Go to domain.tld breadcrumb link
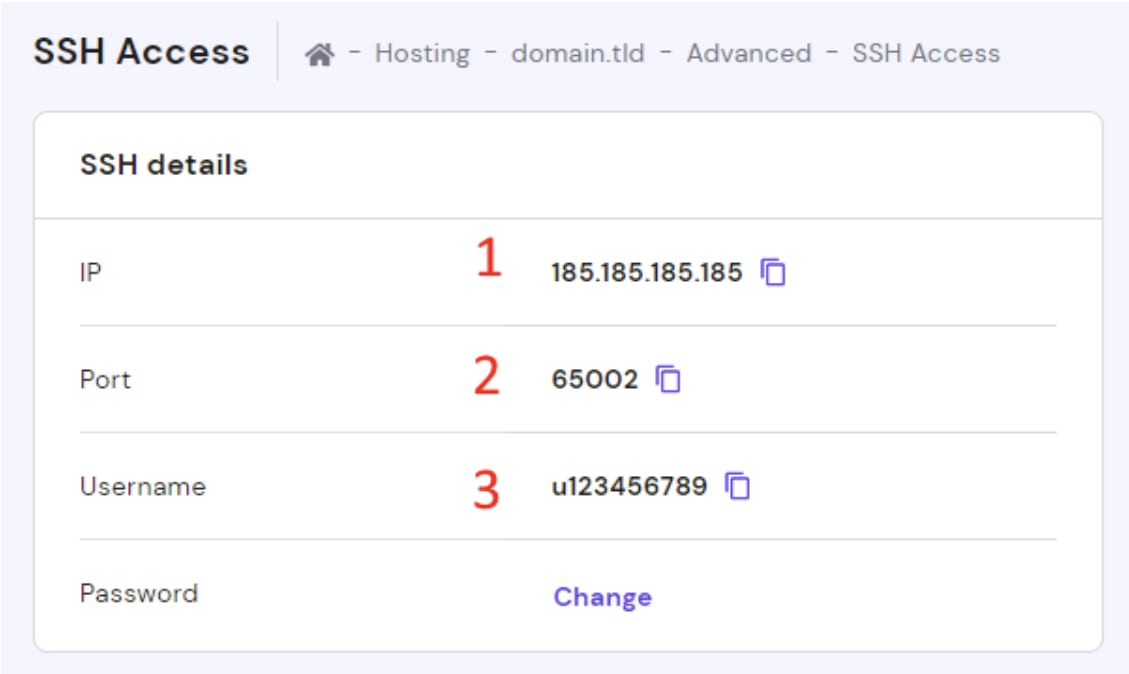The height and width of the screenshot is (674, 1129). click(x=578, y=53)
